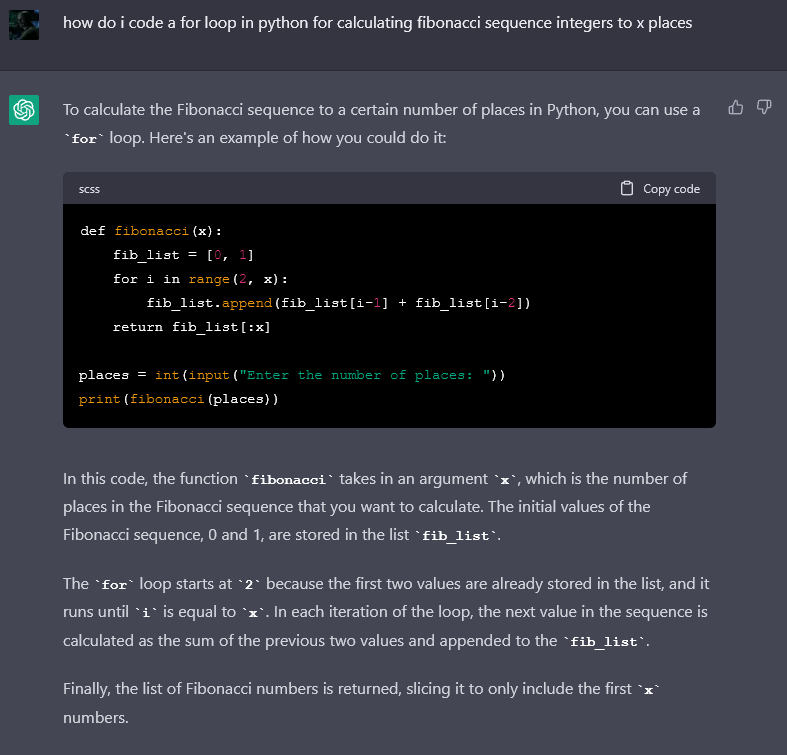Click the paragraph starting 'To calculate the Fibonacci'
787x755 pixels.
click(381, 123)
